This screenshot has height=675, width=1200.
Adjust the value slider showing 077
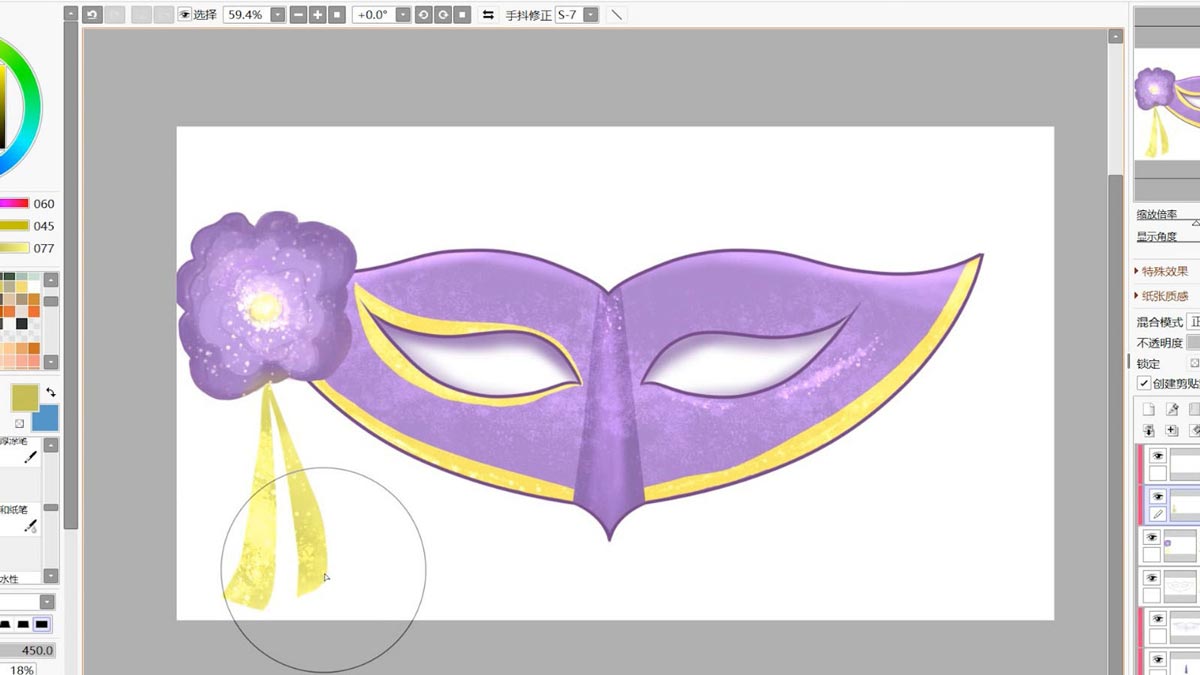[x=14, y=248]
